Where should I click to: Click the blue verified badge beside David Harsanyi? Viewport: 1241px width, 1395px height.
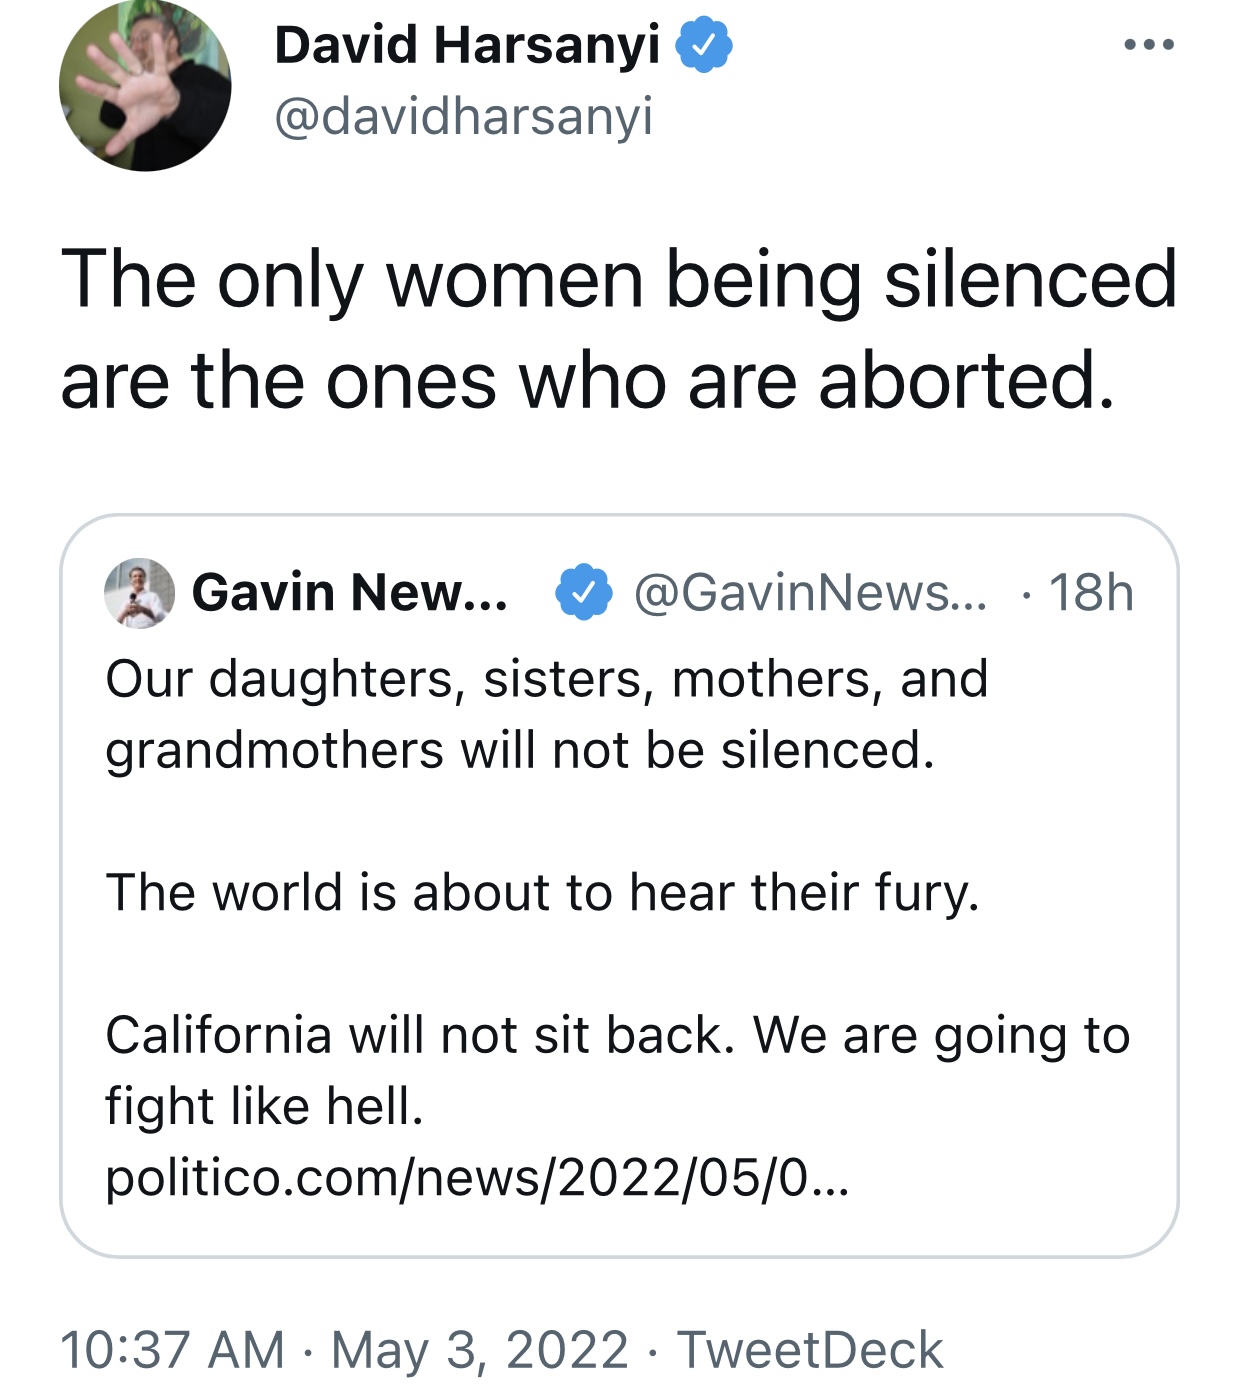[705, 45]
